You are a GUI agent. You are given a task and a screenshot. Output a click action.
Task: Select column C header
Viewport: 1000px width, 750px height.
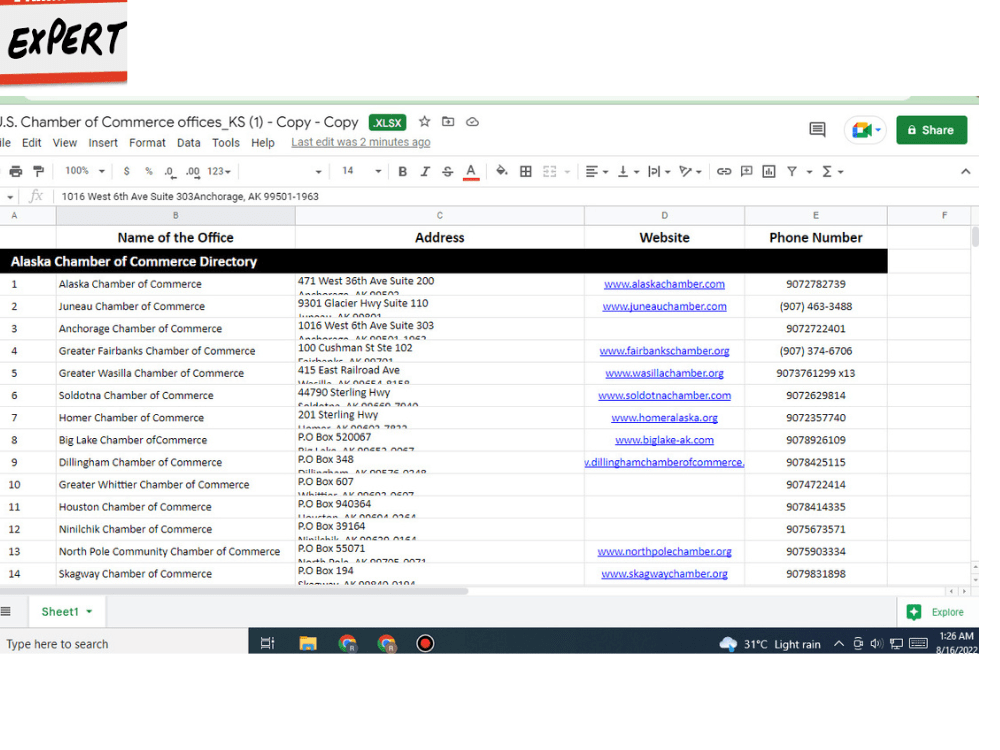tap(439, 216)
